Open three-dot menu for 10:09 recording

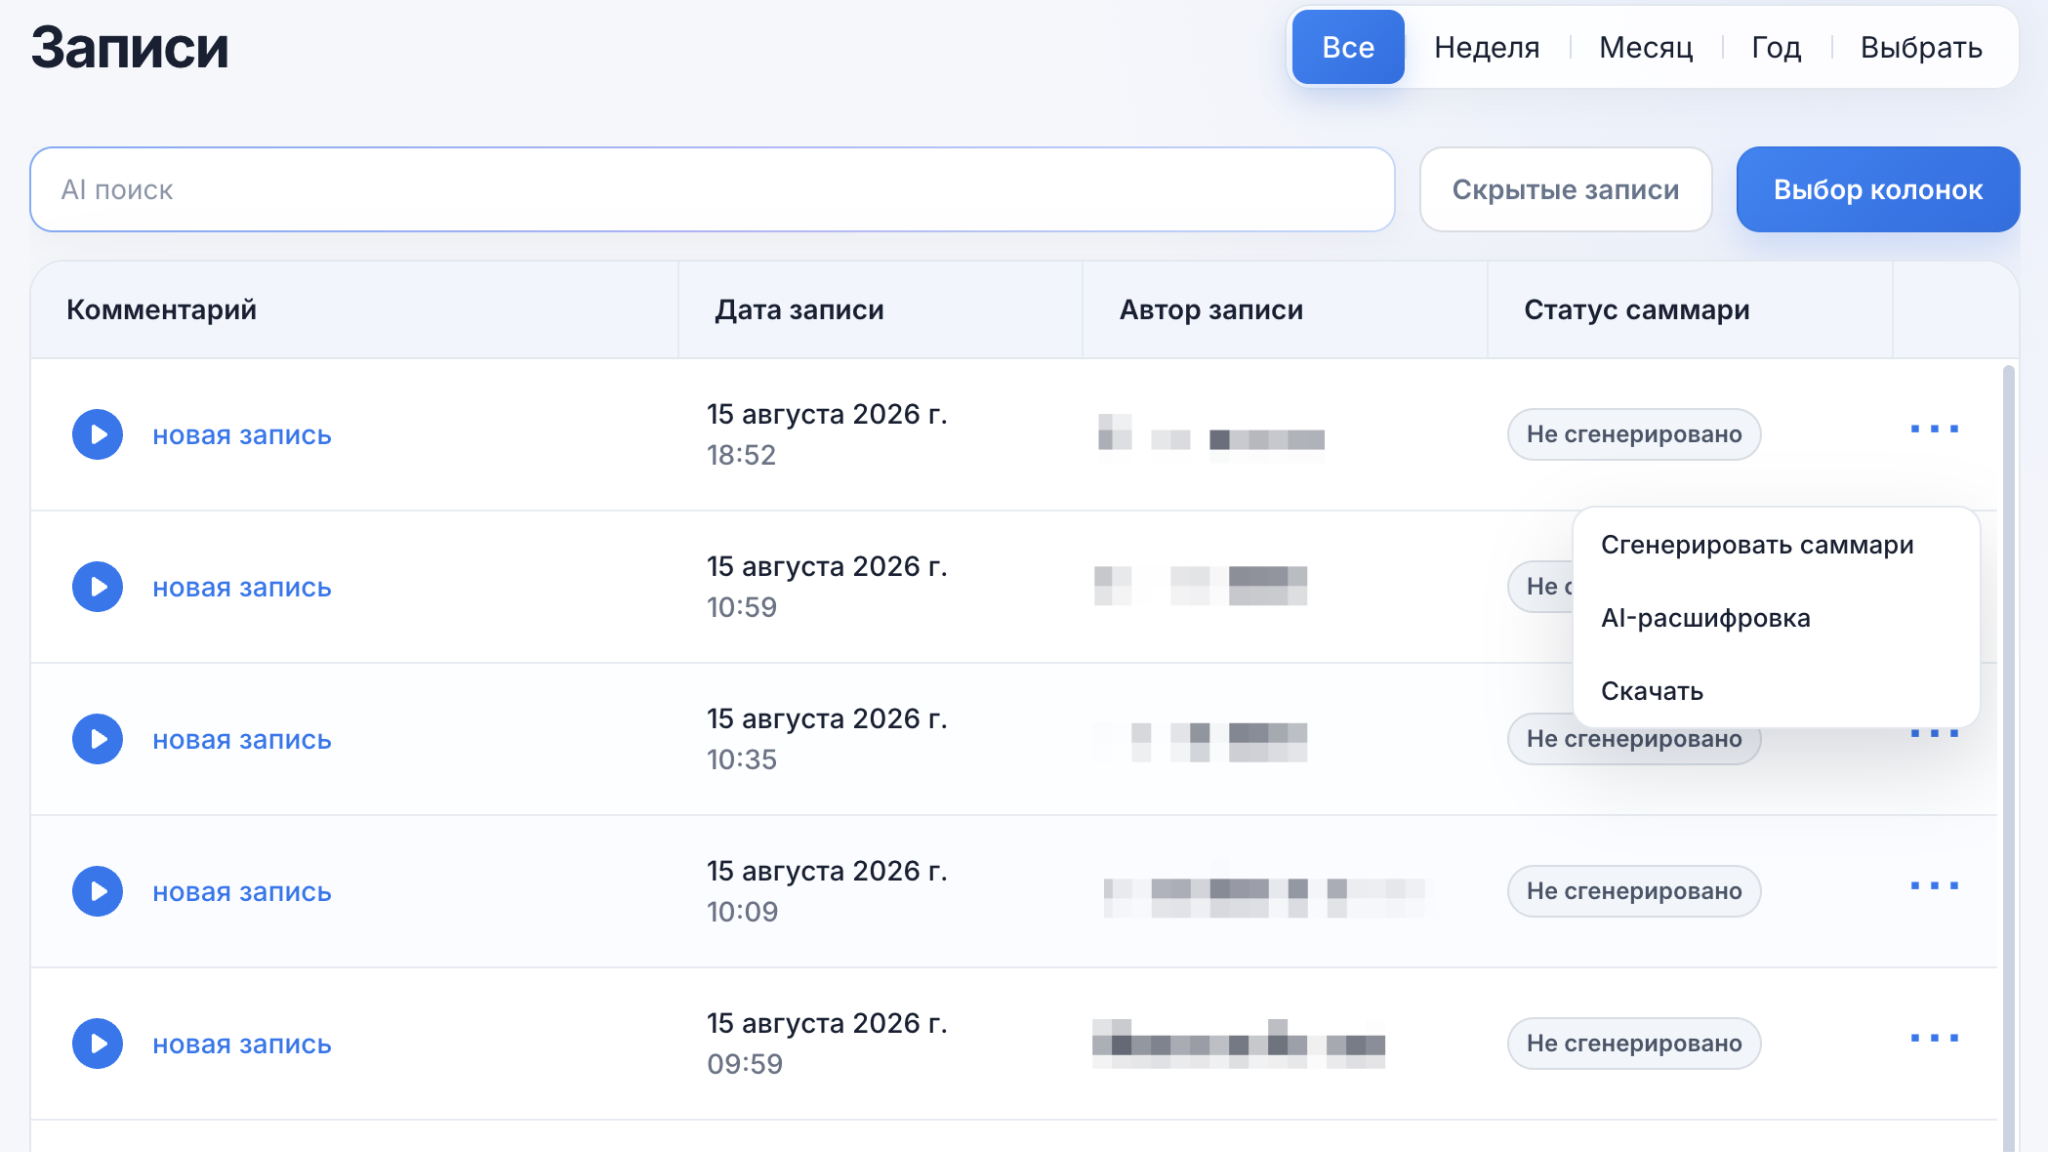[1934, 886]
